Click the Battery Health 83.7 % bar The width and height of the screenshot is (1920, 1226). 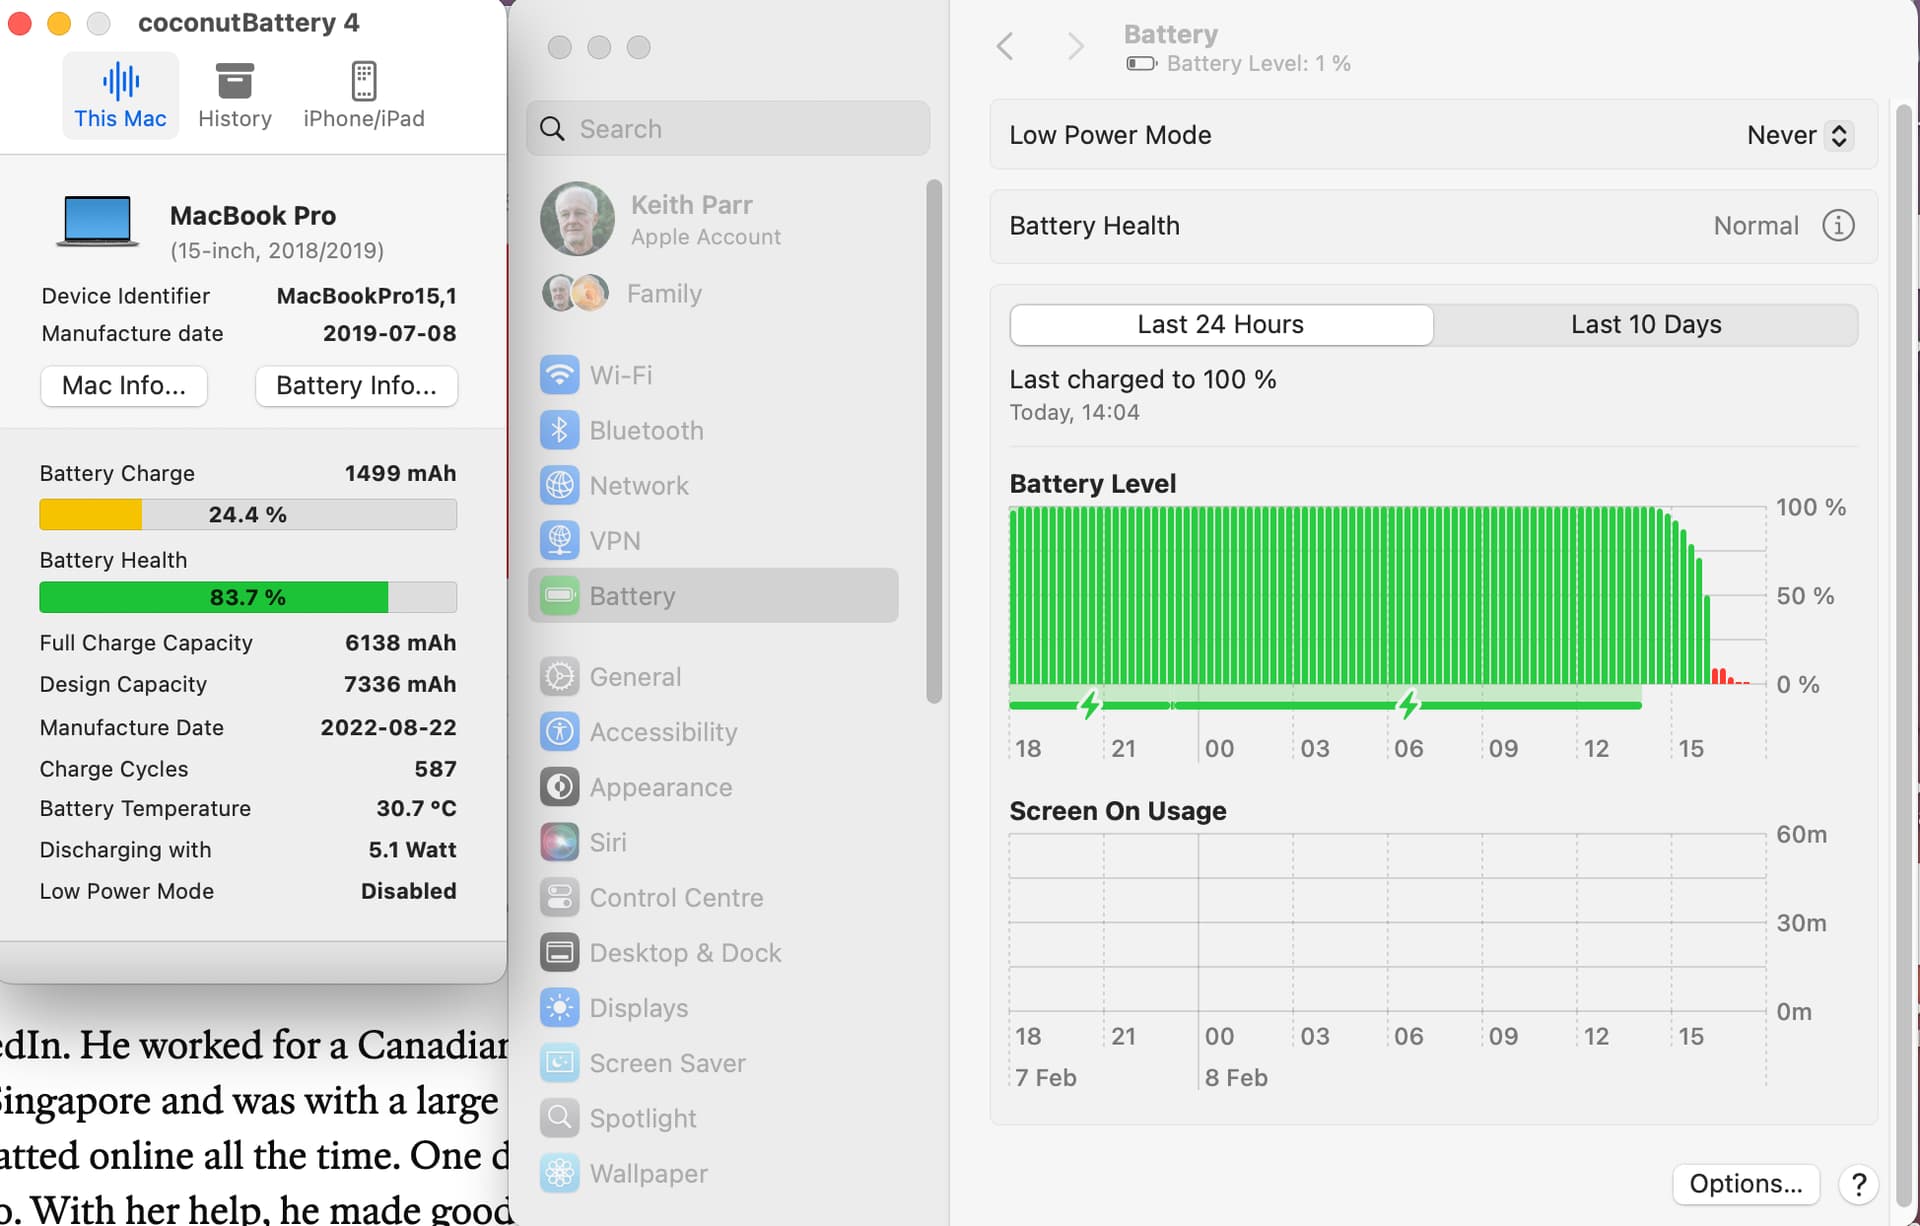point(248,597)
